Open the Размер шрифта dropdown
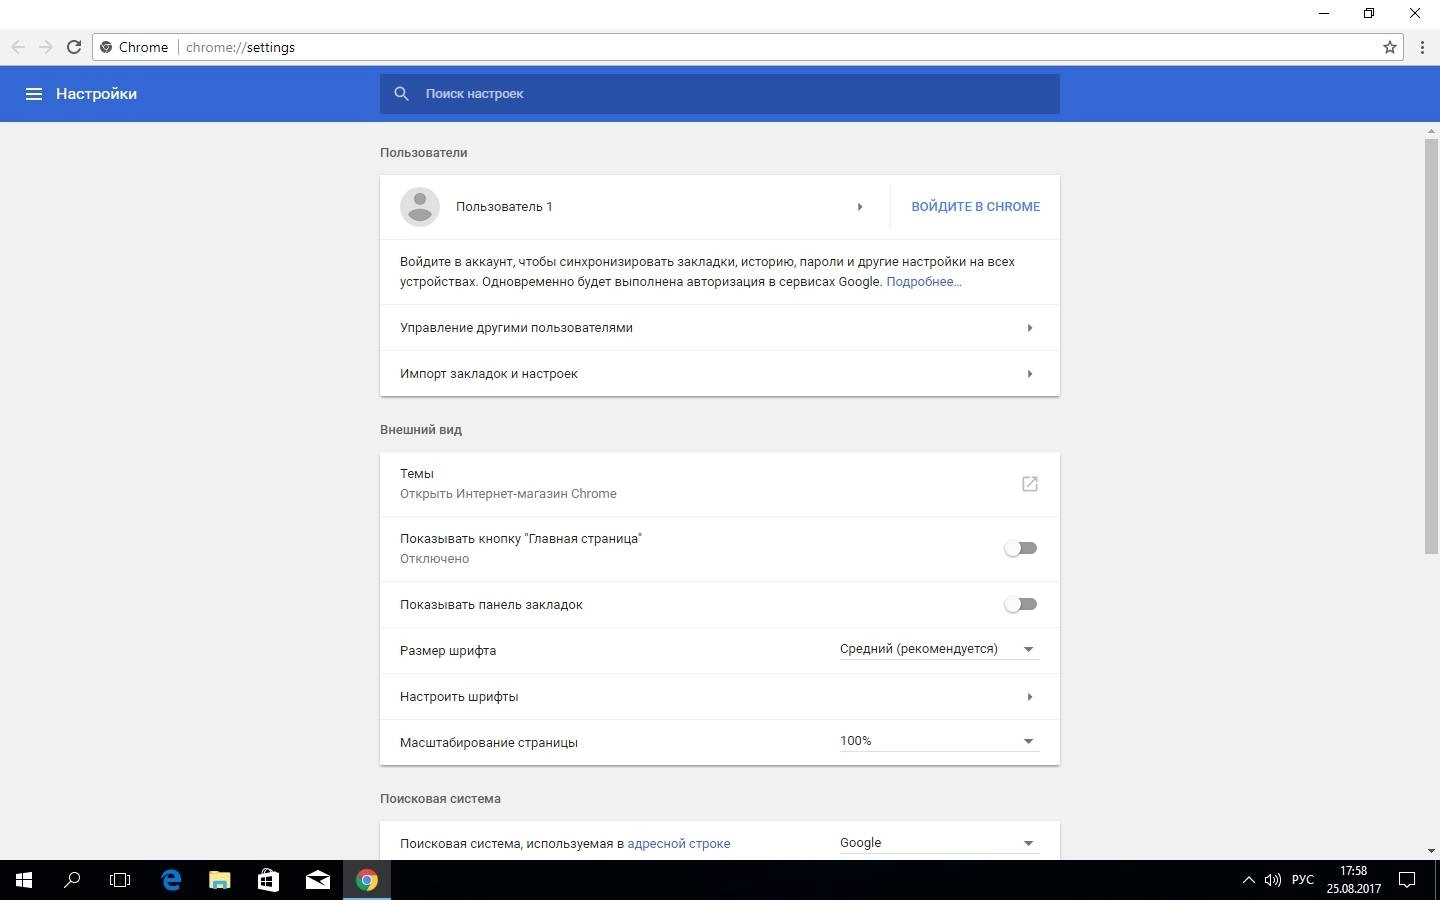The width and height of the screenshot is (1440, 900). tap(939, 650)
